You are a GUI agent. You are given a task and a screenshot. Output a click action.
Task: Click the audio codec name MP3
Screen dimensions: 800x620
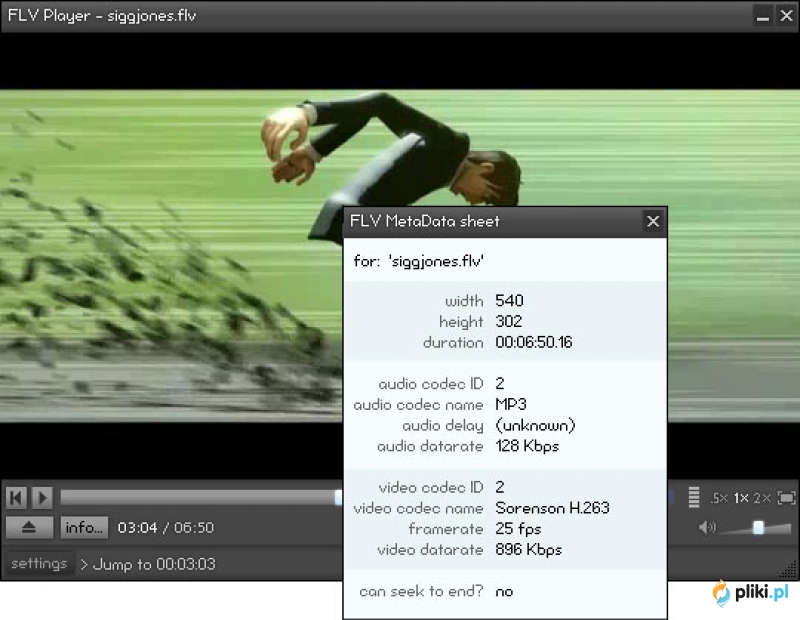point(511,405)
